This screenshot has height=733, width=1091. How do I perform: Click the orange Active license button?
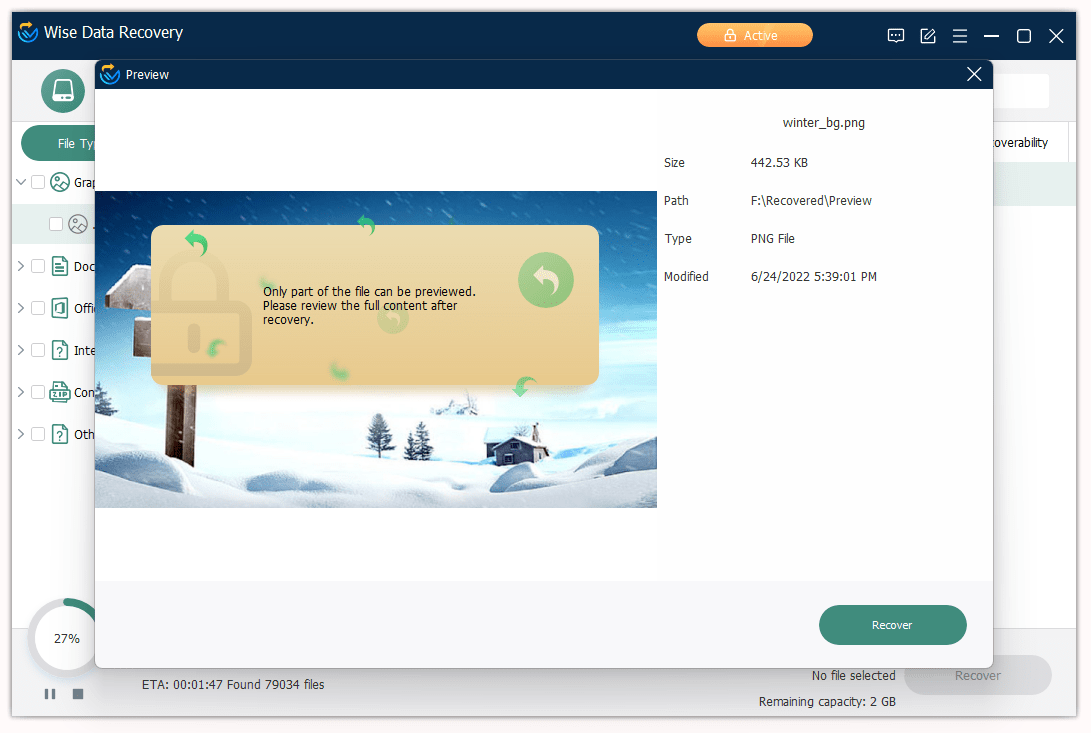(754, 36)
